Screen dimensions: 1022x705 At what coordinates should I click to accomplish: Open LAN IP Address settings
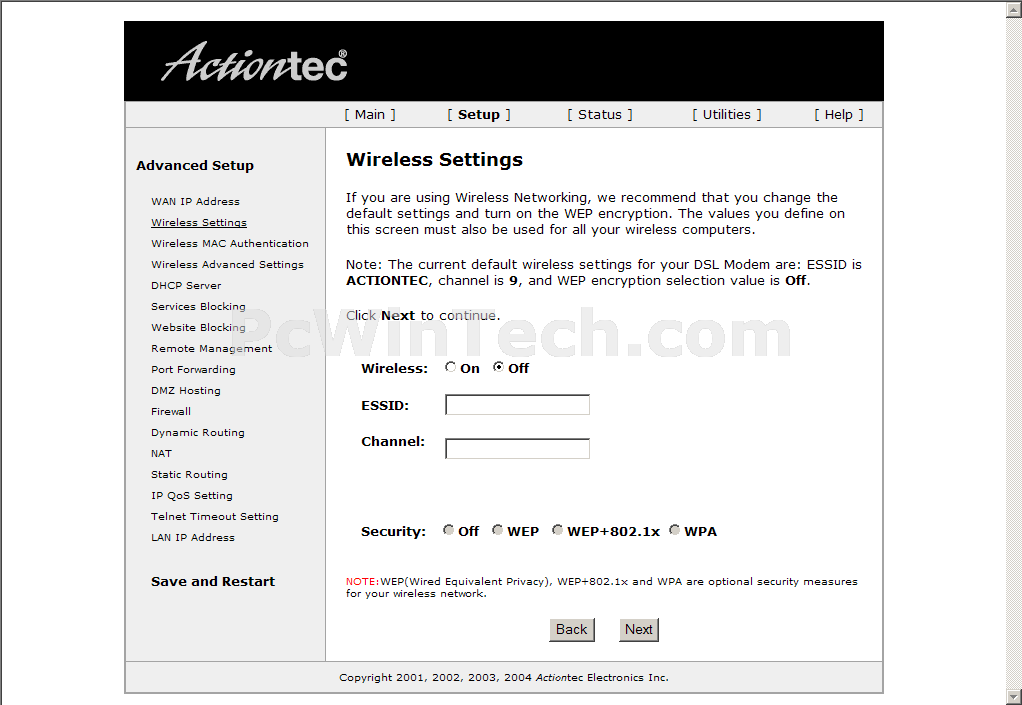click(192, 537)
